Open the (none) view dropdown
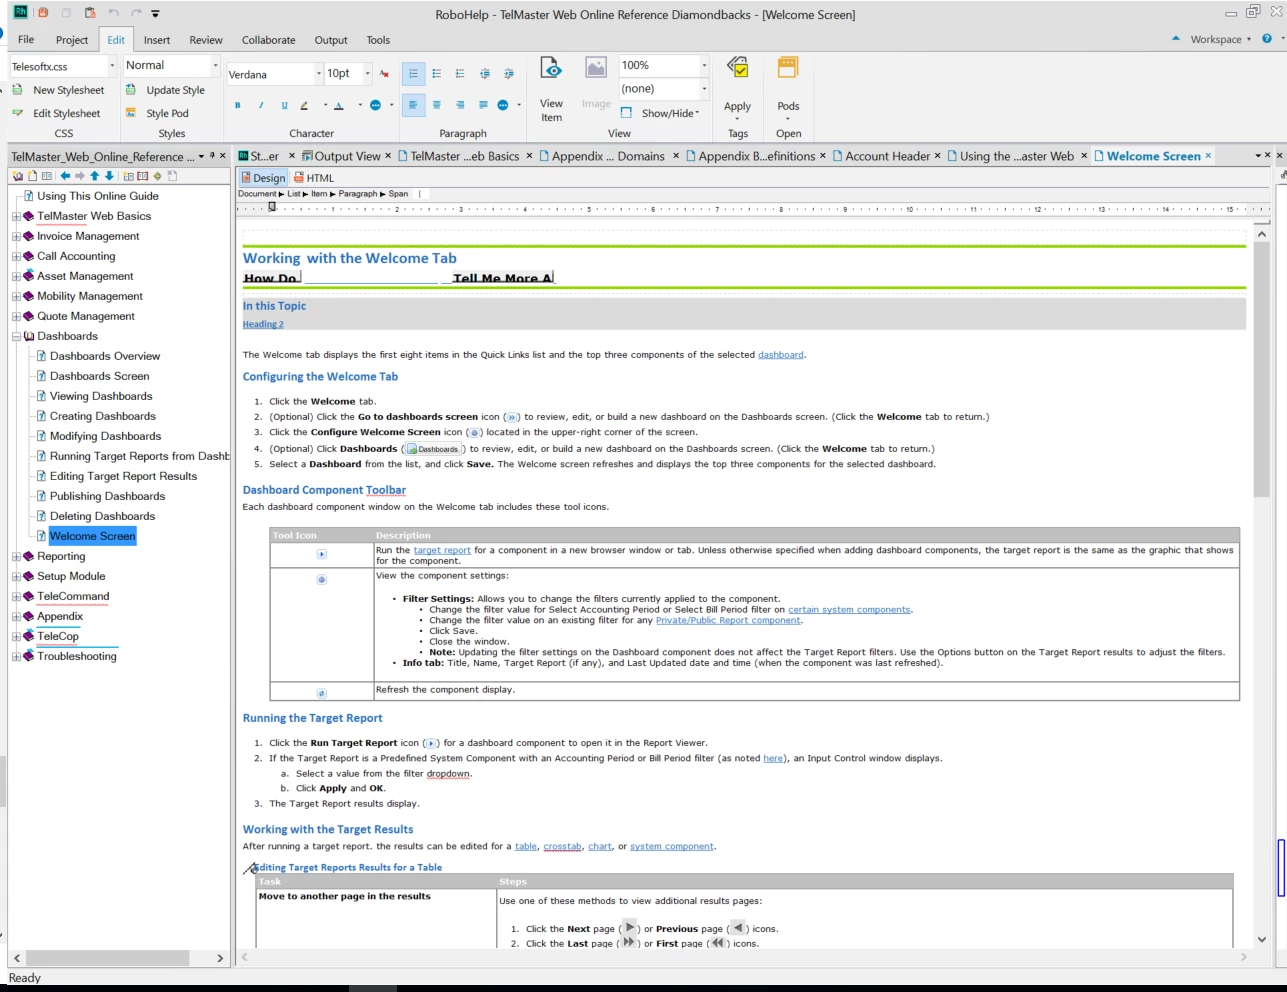This screenshot has height=992, width=1287. click(x=704, y=89)
